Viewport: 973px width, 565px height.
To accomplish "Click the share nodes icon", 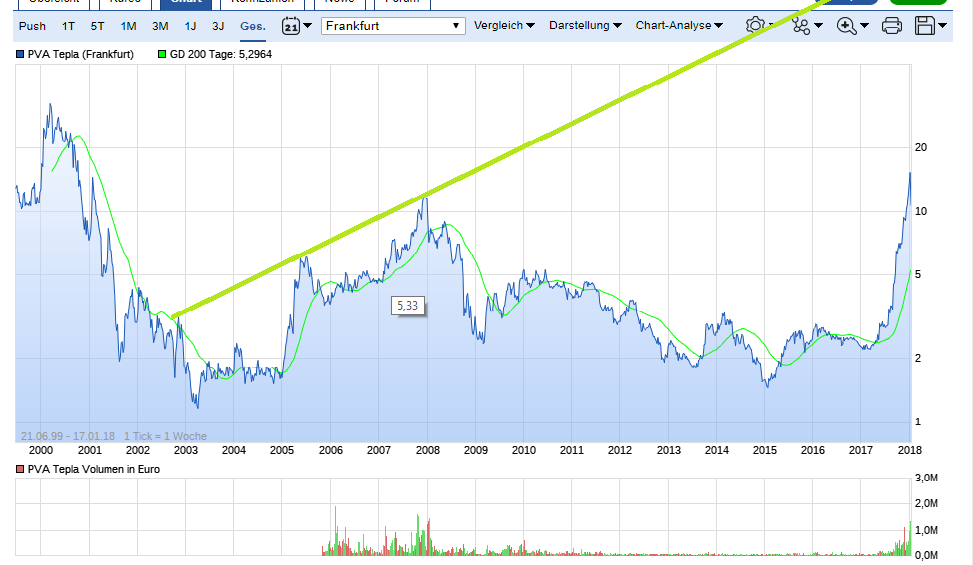I will 801,26.
